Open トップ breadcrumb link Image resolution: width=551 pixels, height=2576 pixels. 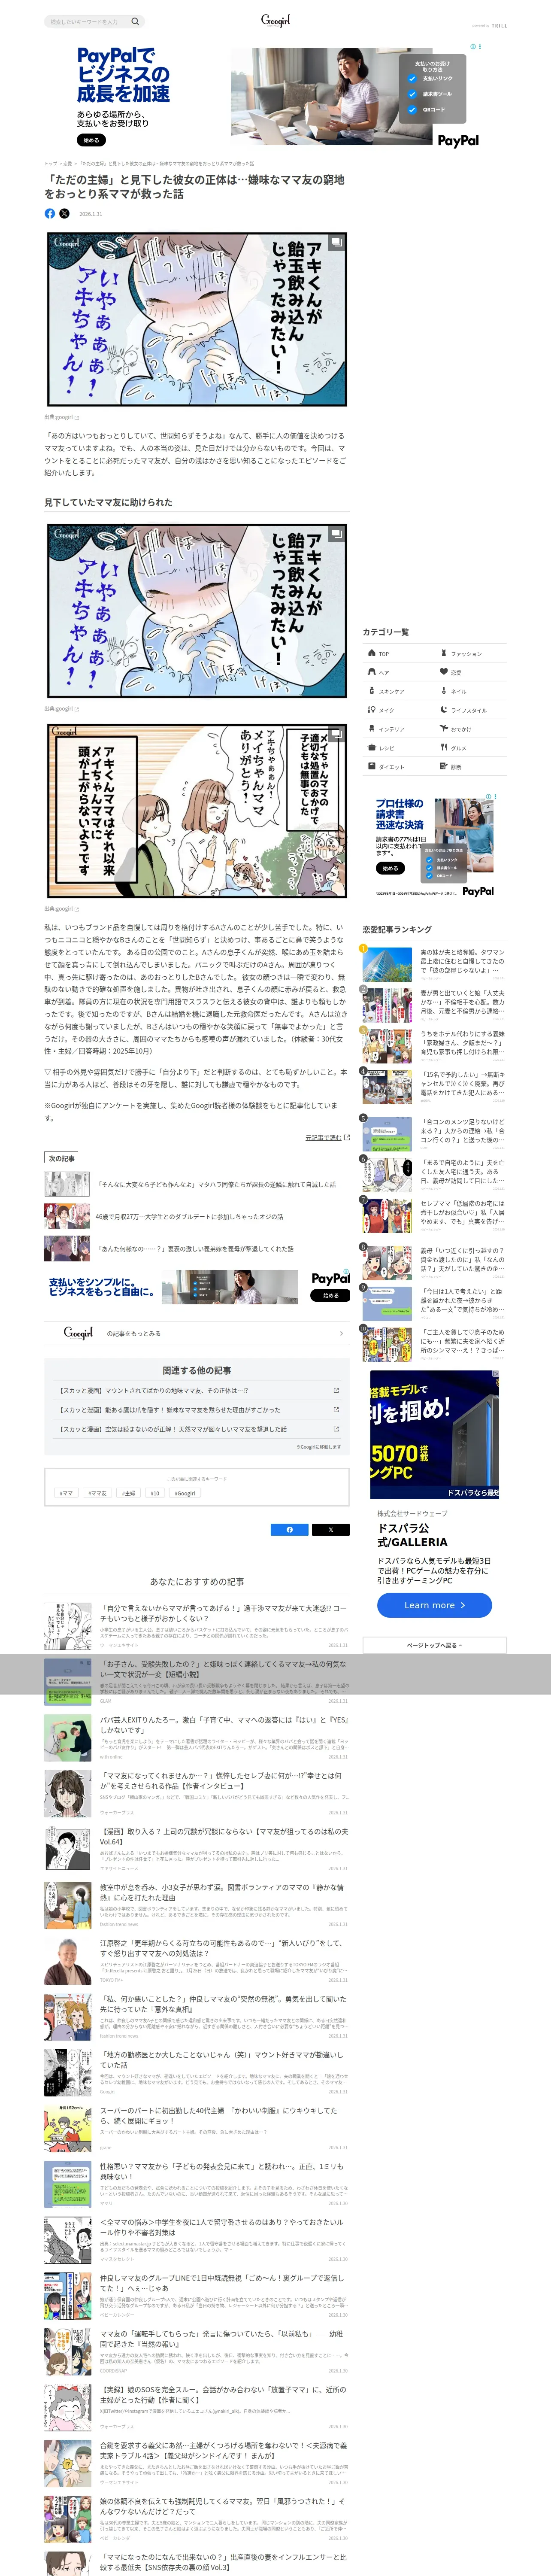(50, 164)
